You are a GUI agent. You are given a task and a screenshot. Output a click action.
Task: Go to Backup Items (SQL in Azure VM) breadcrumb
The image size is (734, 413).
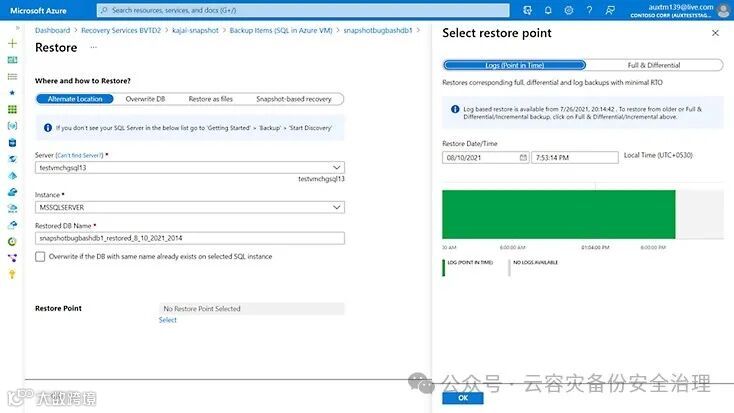pos(281,30)
